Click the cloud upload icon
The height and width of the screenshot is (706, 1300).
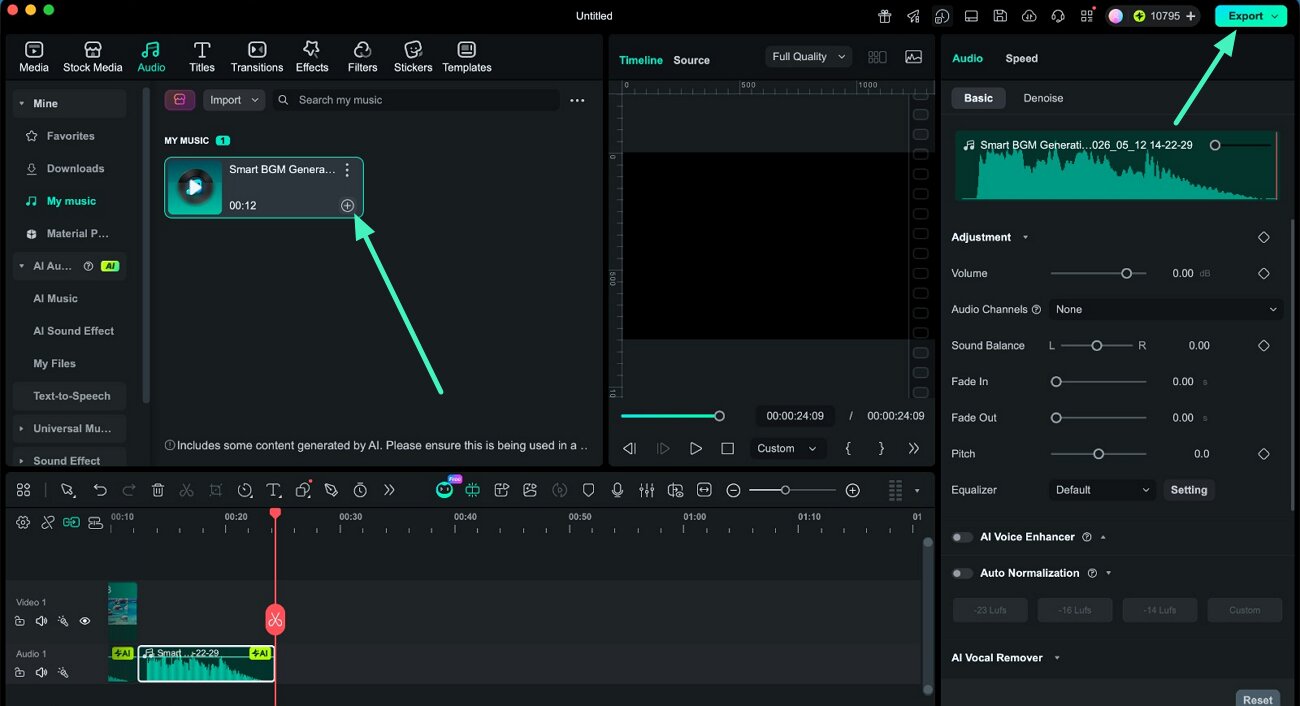coord(1029,16)
